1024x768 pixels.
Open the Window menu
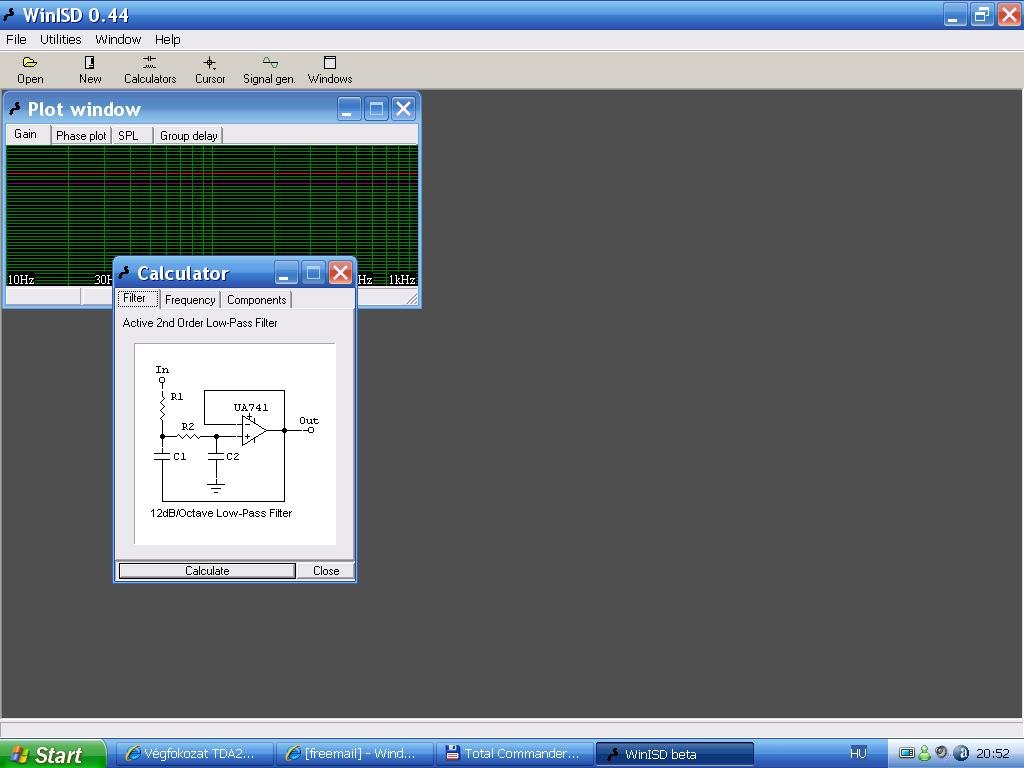(118, 40)
